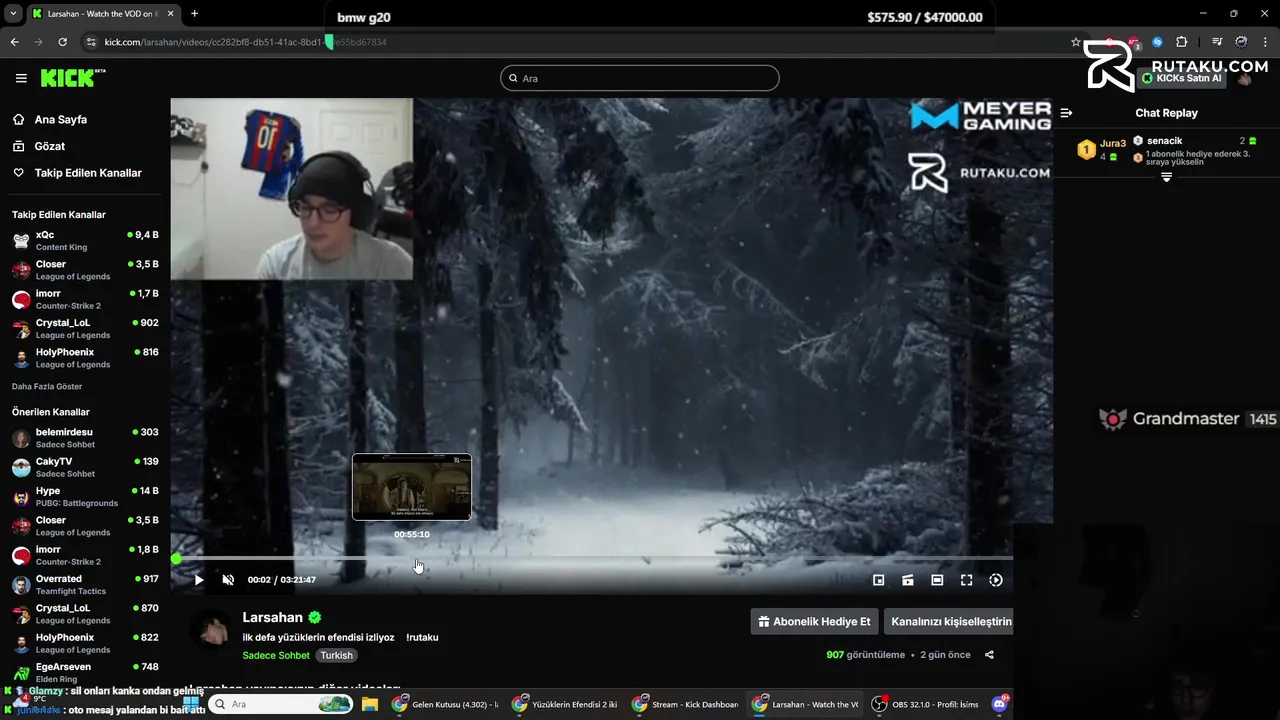Screen dimensions: 1280x720
Task: Go back in browser history
Action: 14,42
